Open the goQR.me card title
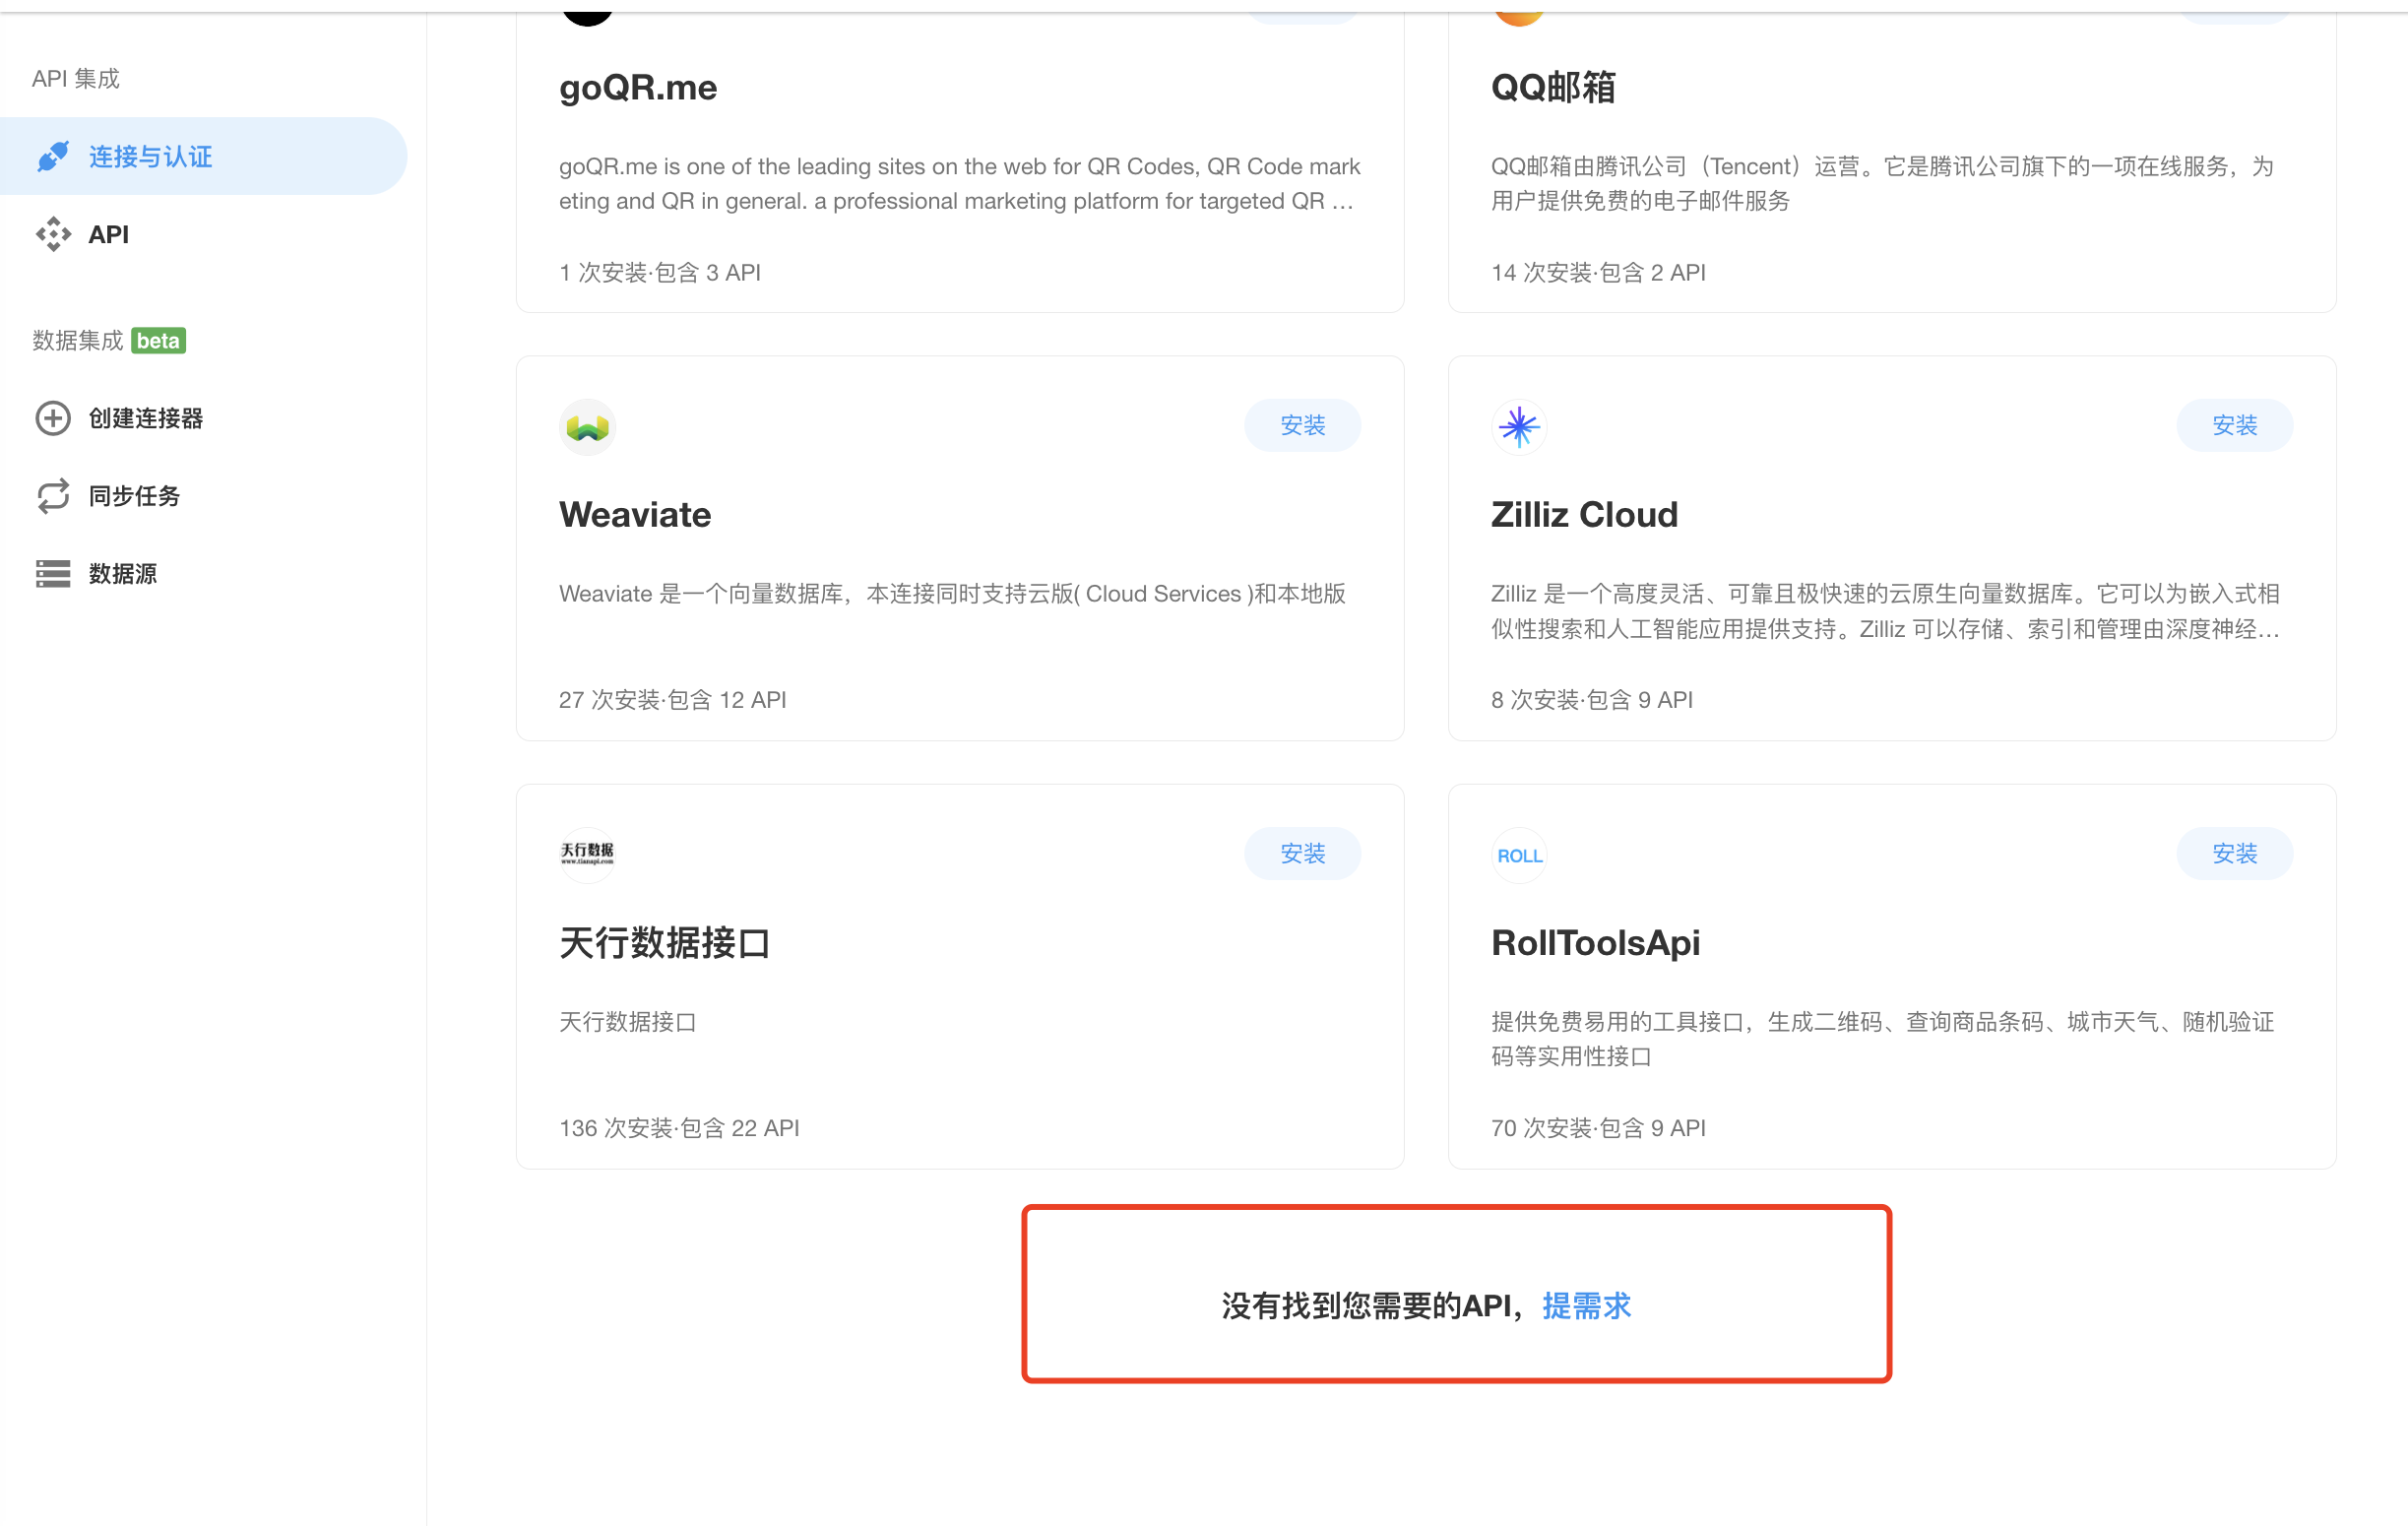The height and width of the screenshot is (1526, 2408). point(637,88)
